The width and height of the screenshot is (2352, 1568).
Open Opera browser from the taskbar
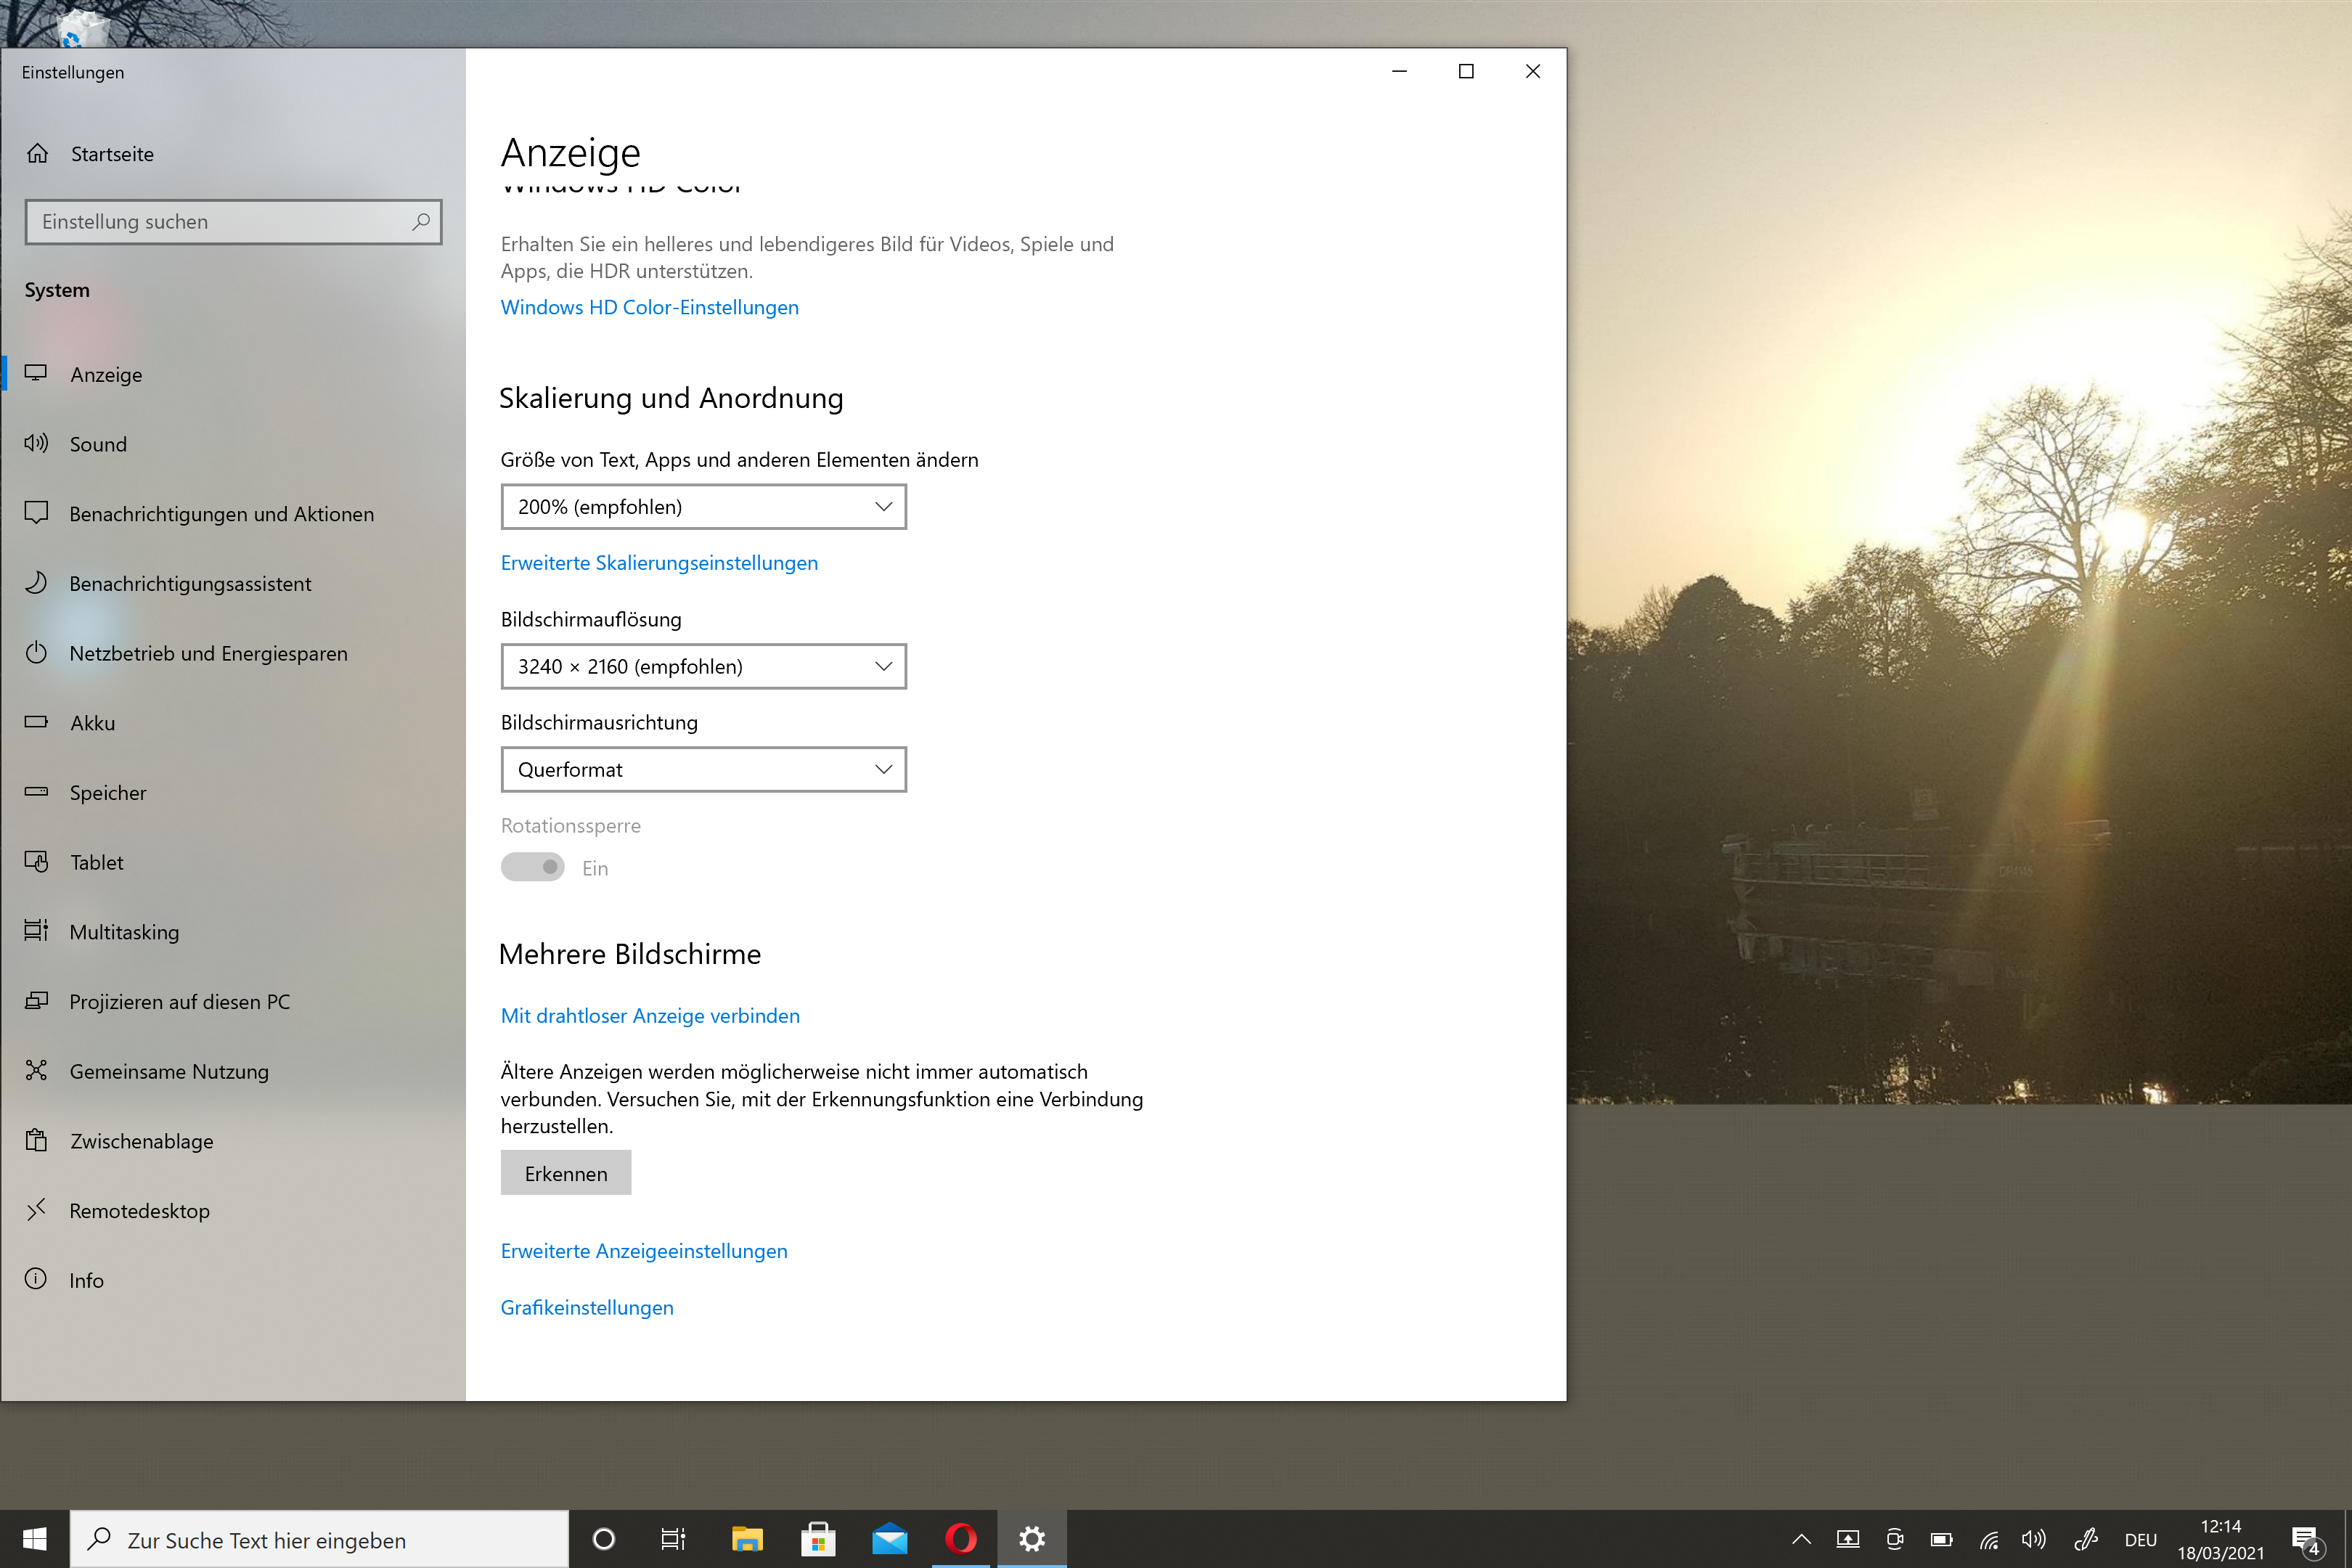pyautogui.click(x=960, y=1539)
